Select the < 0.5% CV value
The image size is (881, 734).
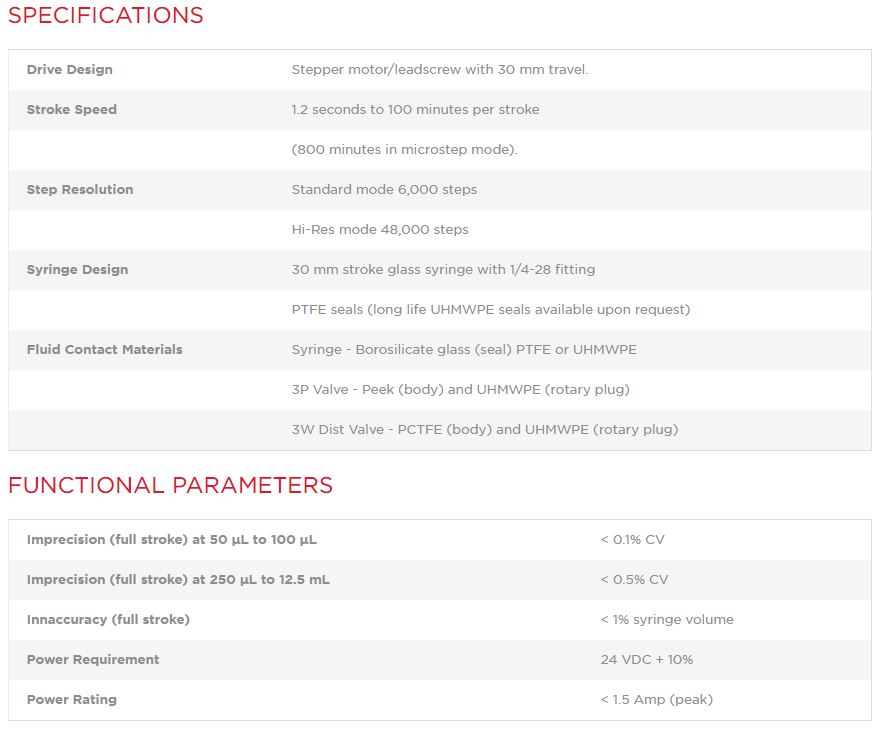(634, 580)
